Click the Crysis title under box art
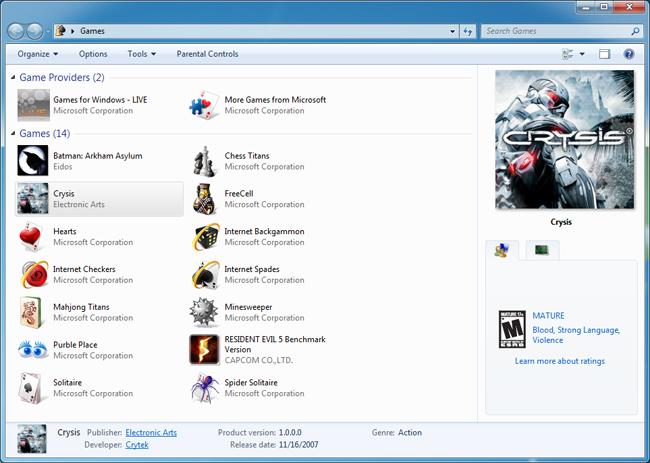650x463 pixels. tap(561, 222)
